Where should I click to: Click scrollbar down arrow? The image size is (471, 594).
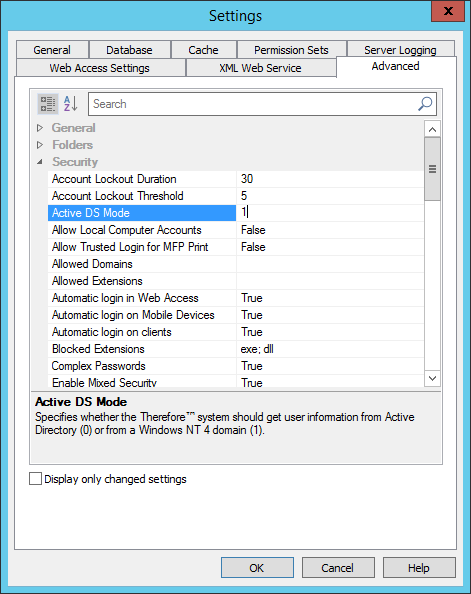(x=432, y=378)
